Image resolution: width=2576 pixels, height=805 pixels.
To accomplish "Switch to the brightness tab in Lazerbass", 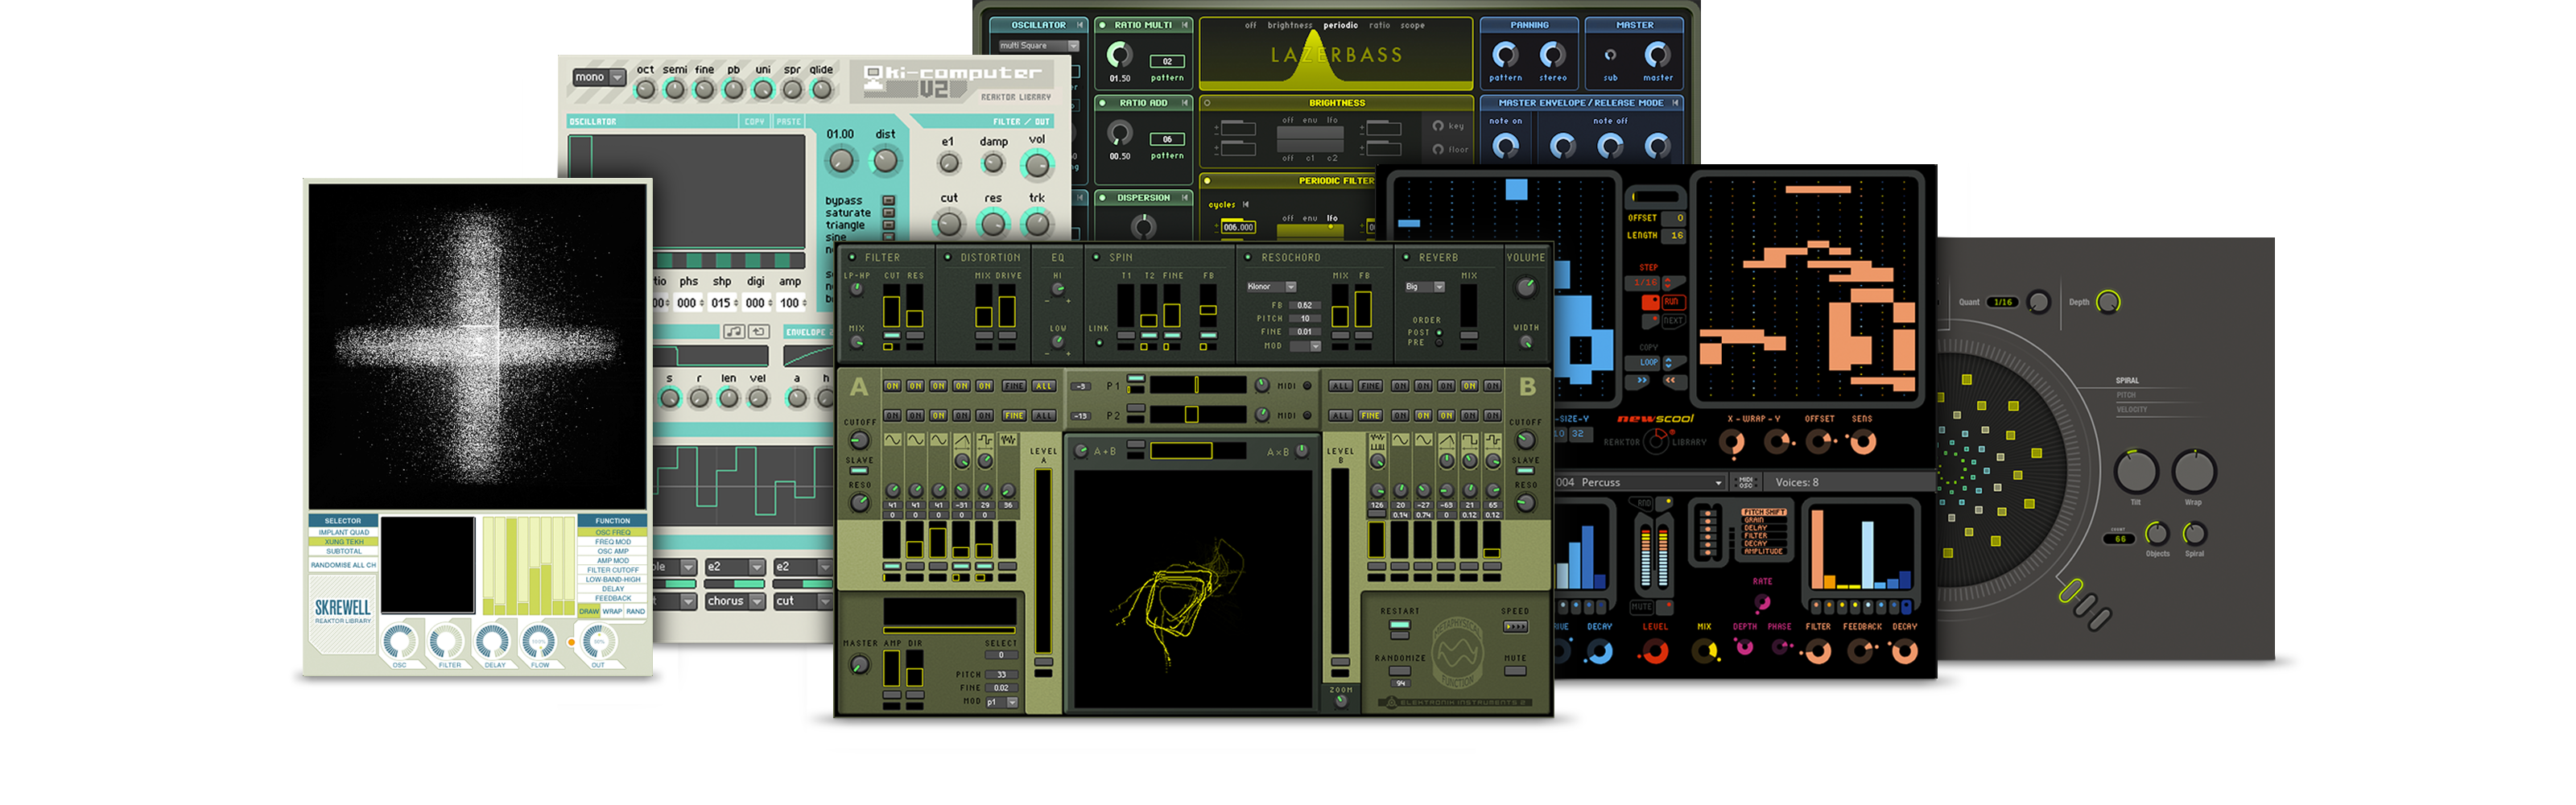I will 1290,25.
